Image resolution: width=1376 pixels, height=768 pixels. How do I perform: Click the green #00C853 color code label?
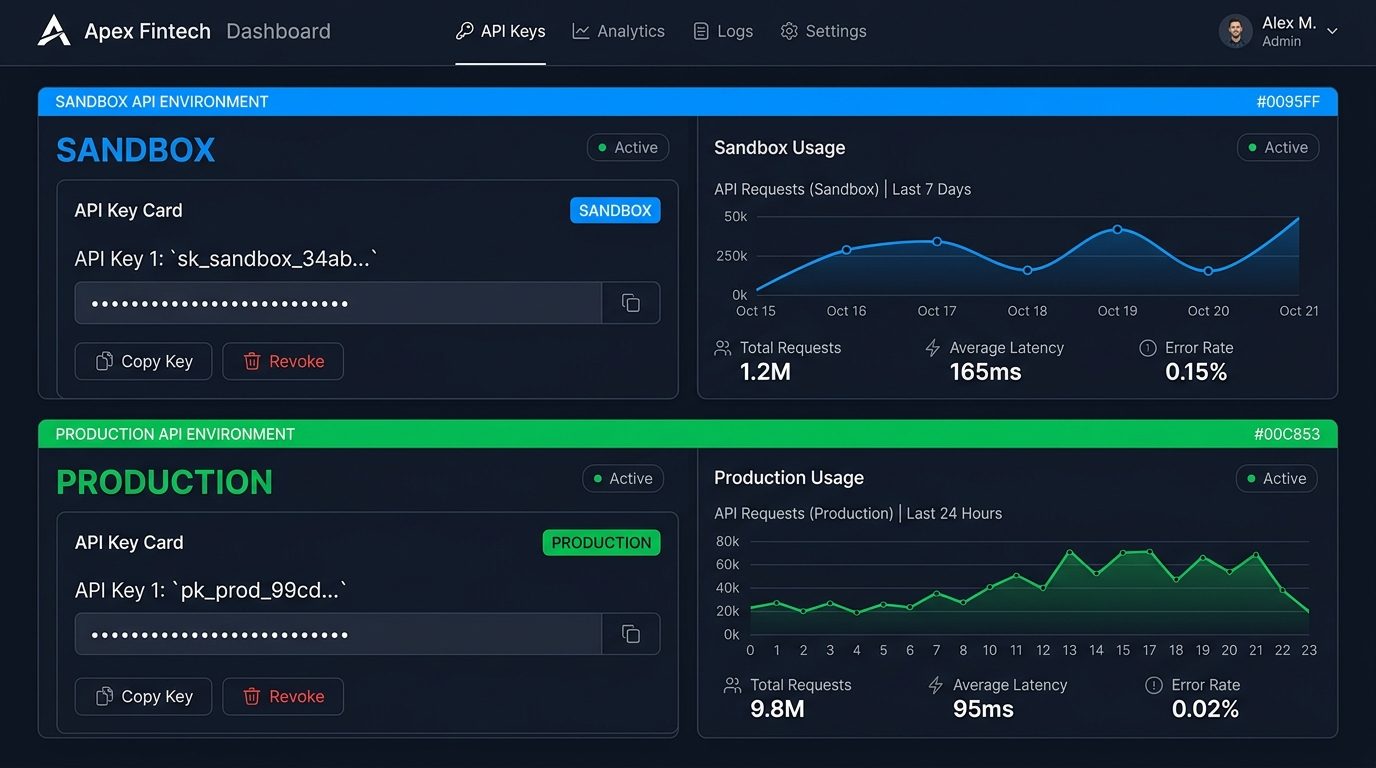[1287, 434]
